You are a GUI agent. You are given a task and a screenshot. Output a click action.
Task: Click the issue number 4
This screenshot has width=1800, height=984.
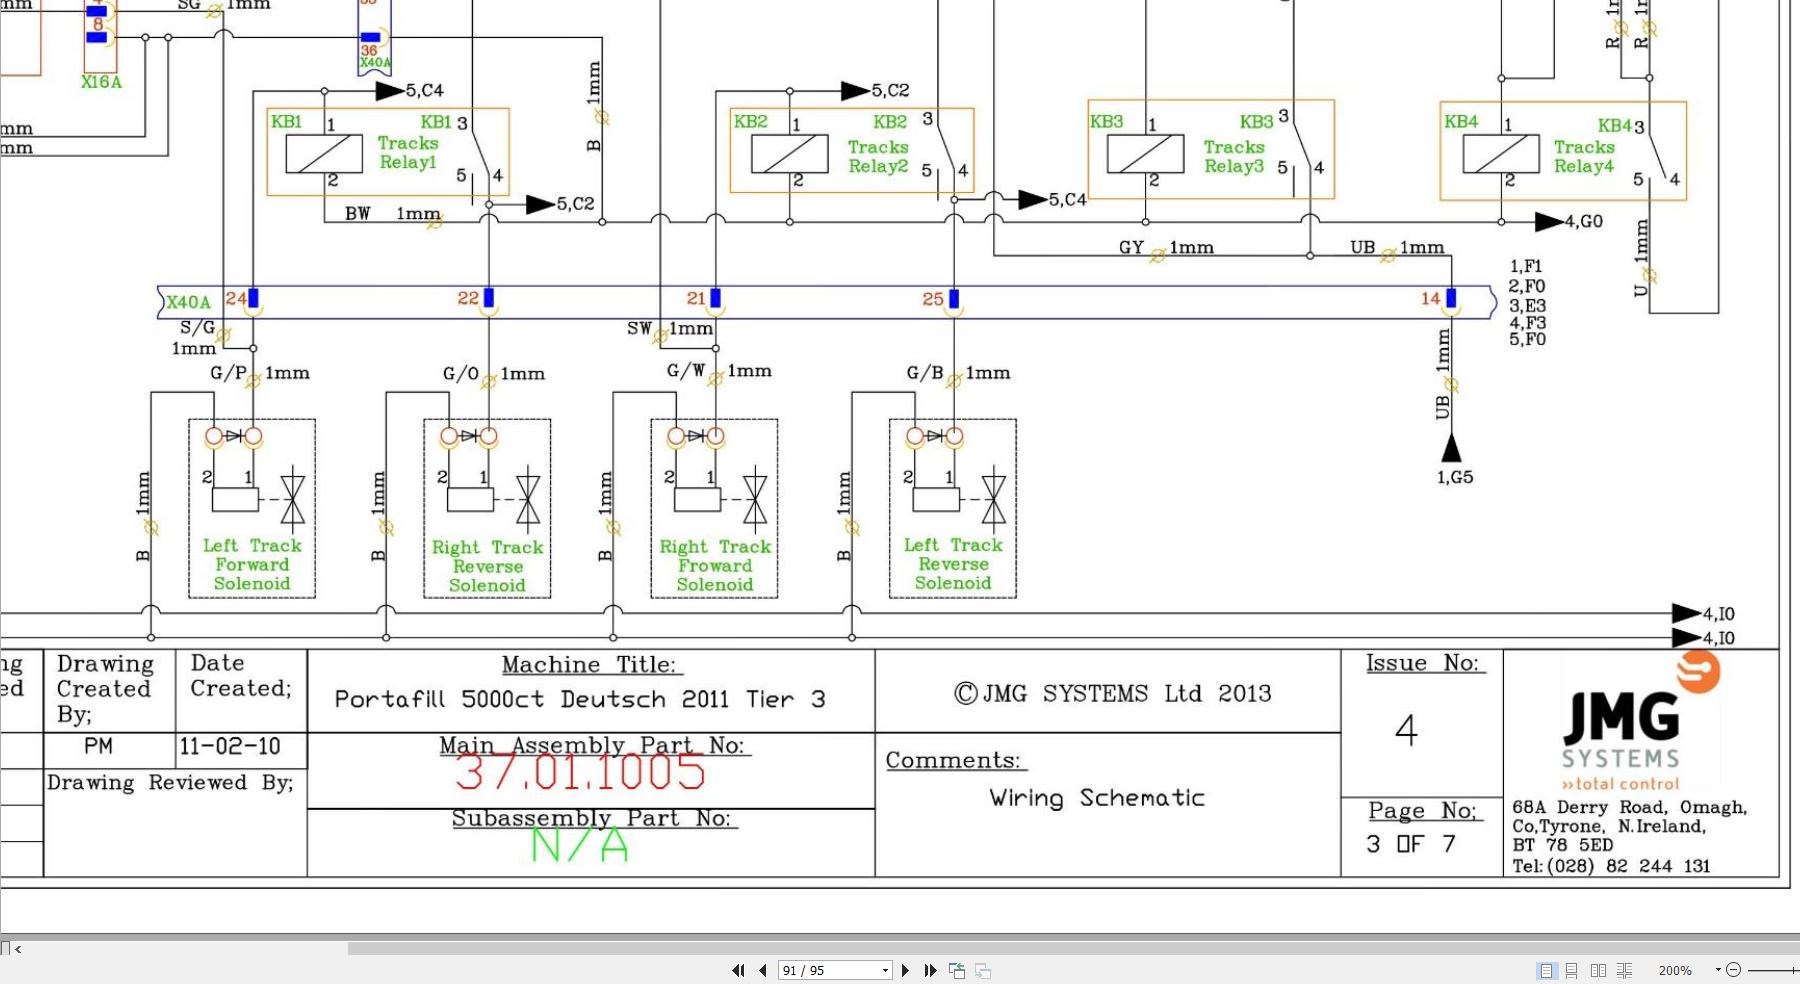1406,730
